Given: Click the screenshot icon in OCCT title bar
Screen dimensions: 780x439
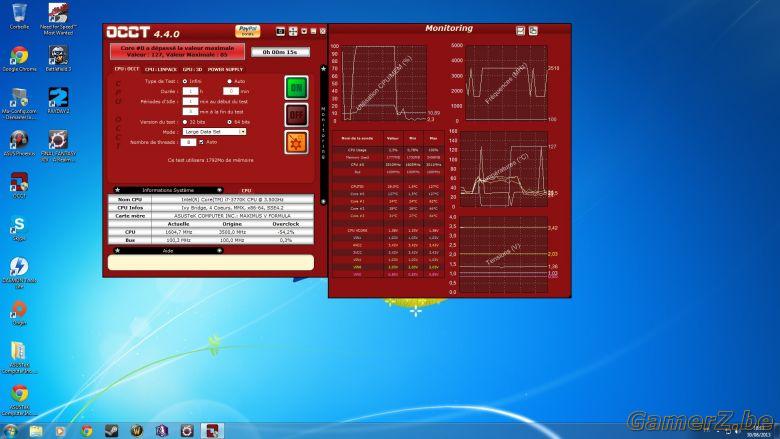Looking at the screenshot, I should [280, 31].
